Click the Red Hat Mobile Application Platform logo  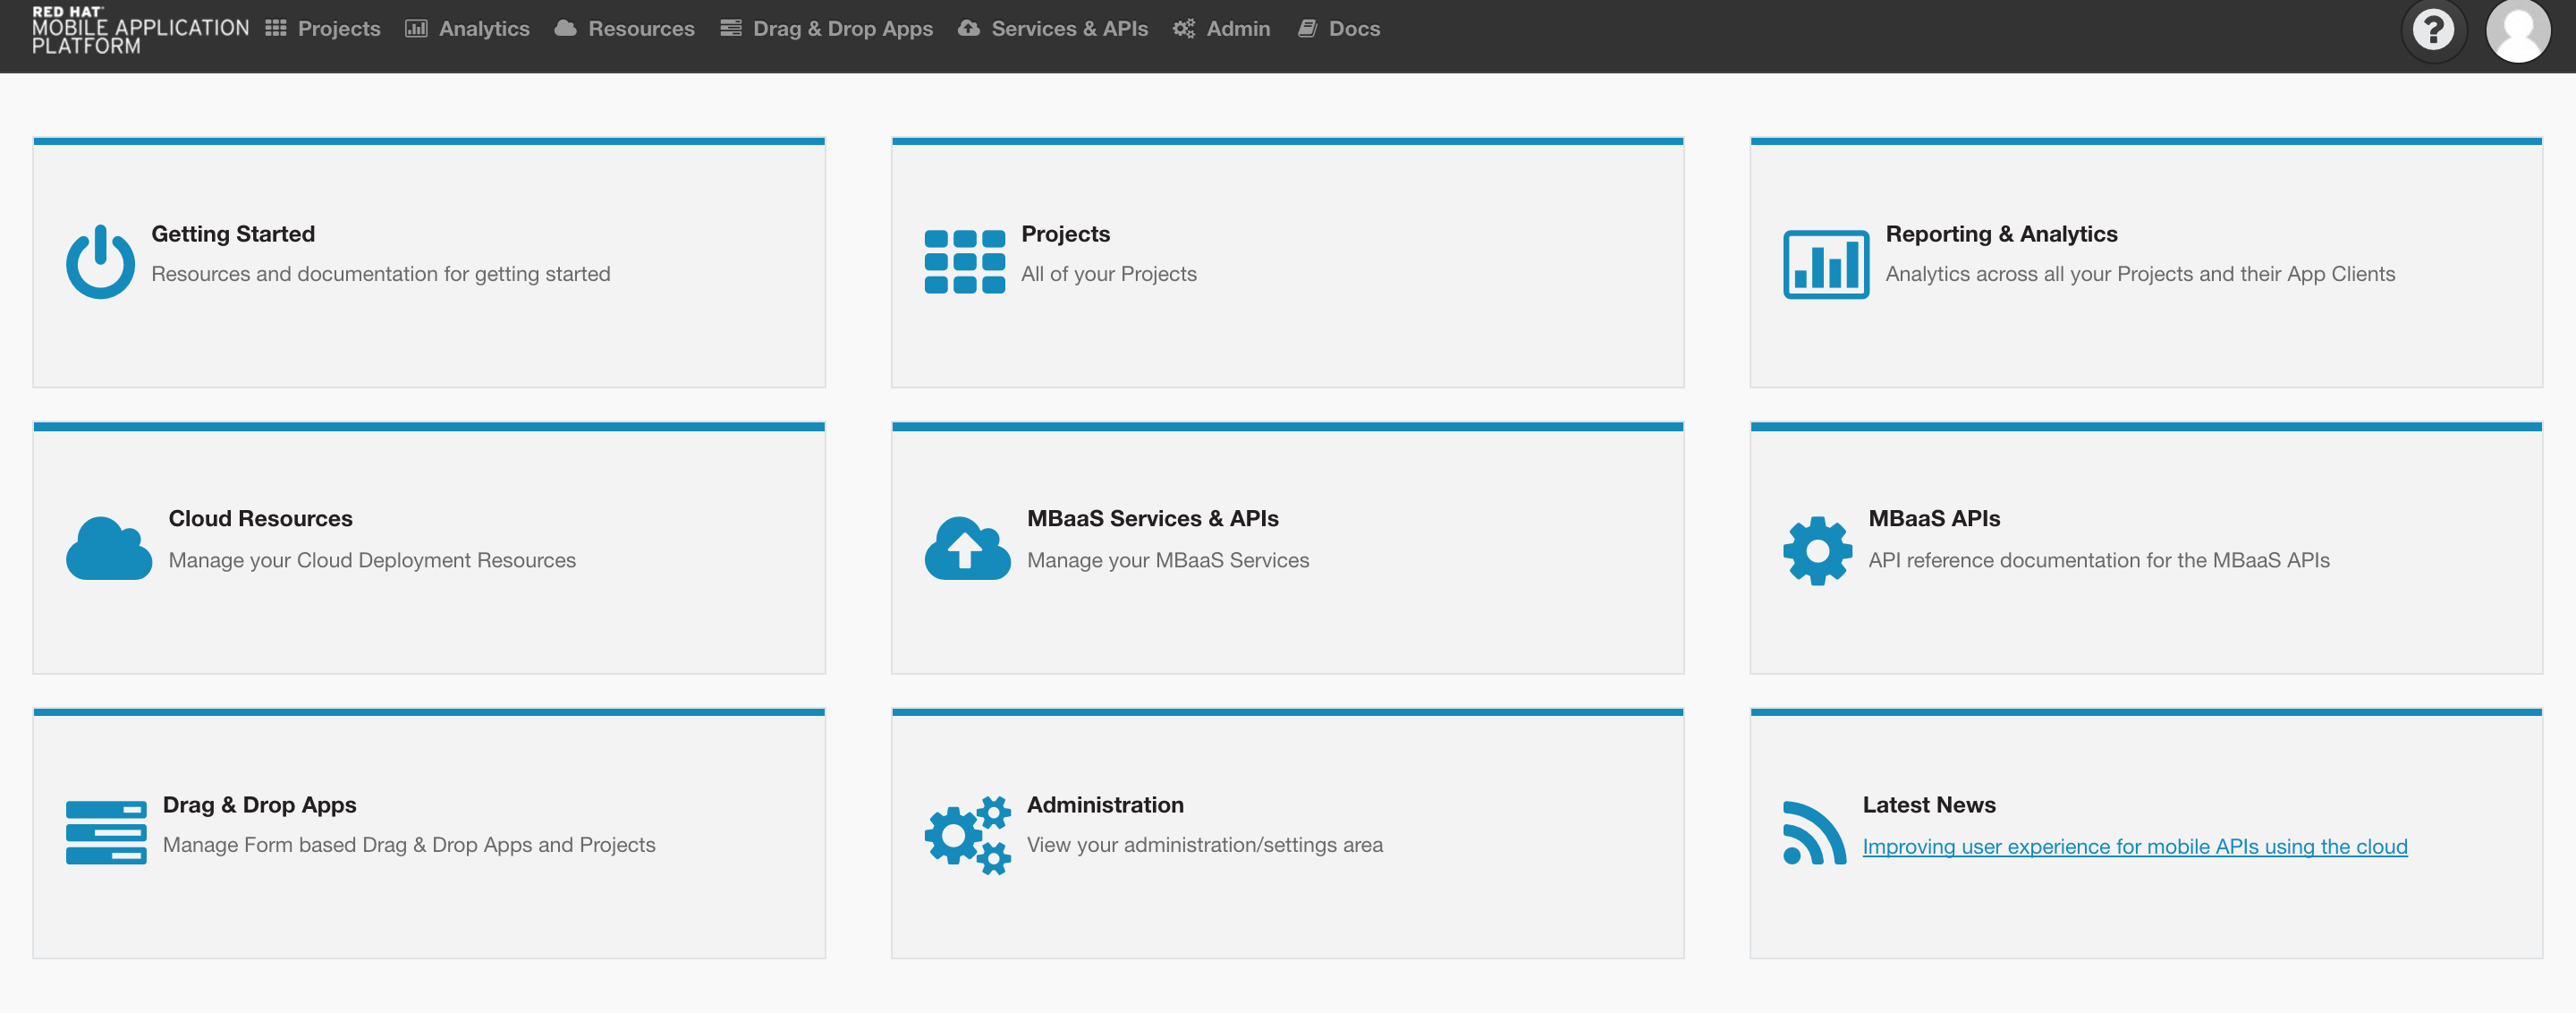[x=140, y=30]
